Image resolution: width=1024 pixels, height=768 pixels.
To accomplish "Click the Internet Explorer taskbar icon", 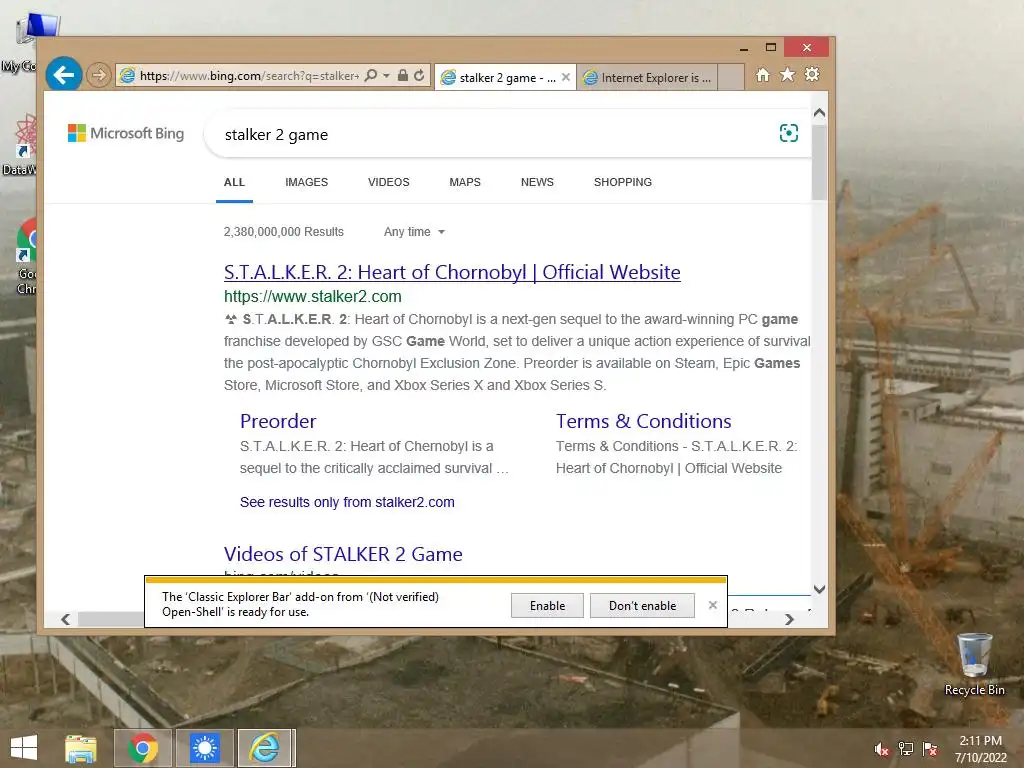I will pos(265,748).
